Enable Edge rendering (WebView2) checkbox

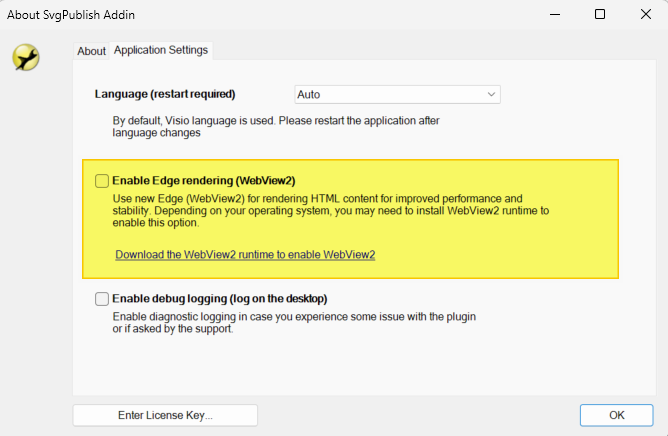[102, 181]
